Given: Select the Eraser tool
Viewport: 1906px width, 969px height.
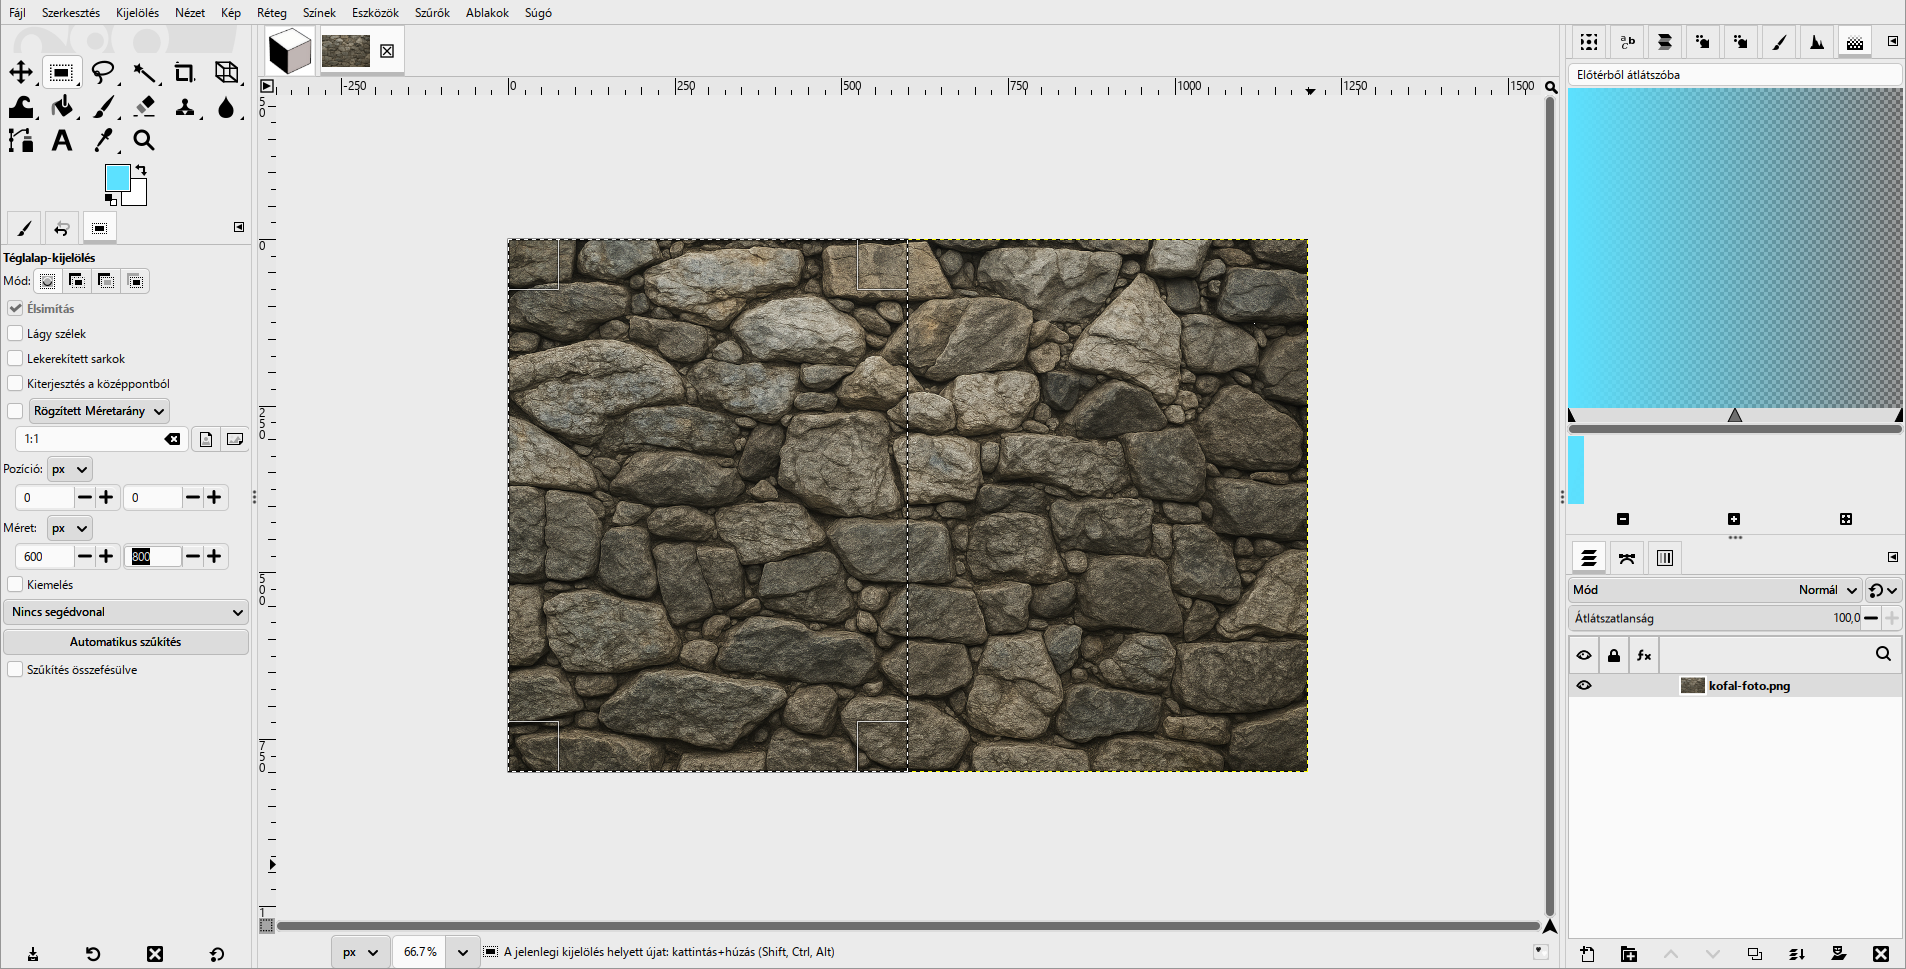Looking at the screenshot, I should point(145,107).
